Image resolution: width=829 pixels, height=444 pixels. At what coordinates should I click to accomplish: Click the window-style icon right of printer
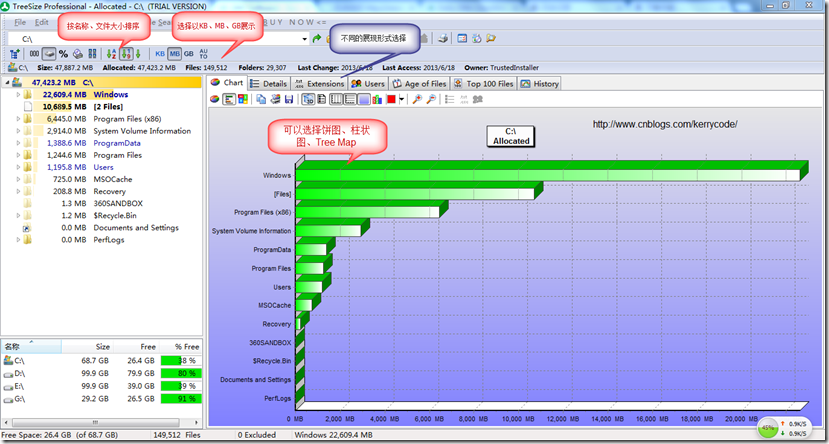click(462, 38)
